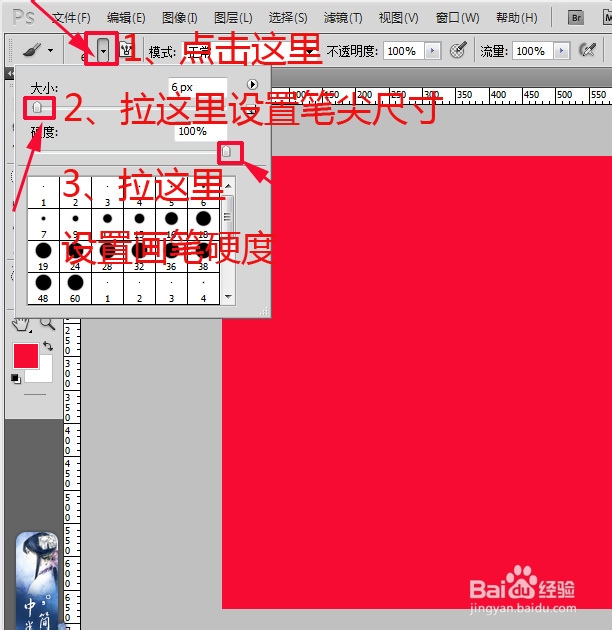Swap foreground and background colors
Image resolution: width=612 pixels, height=630 pixels.
[48, 346]
